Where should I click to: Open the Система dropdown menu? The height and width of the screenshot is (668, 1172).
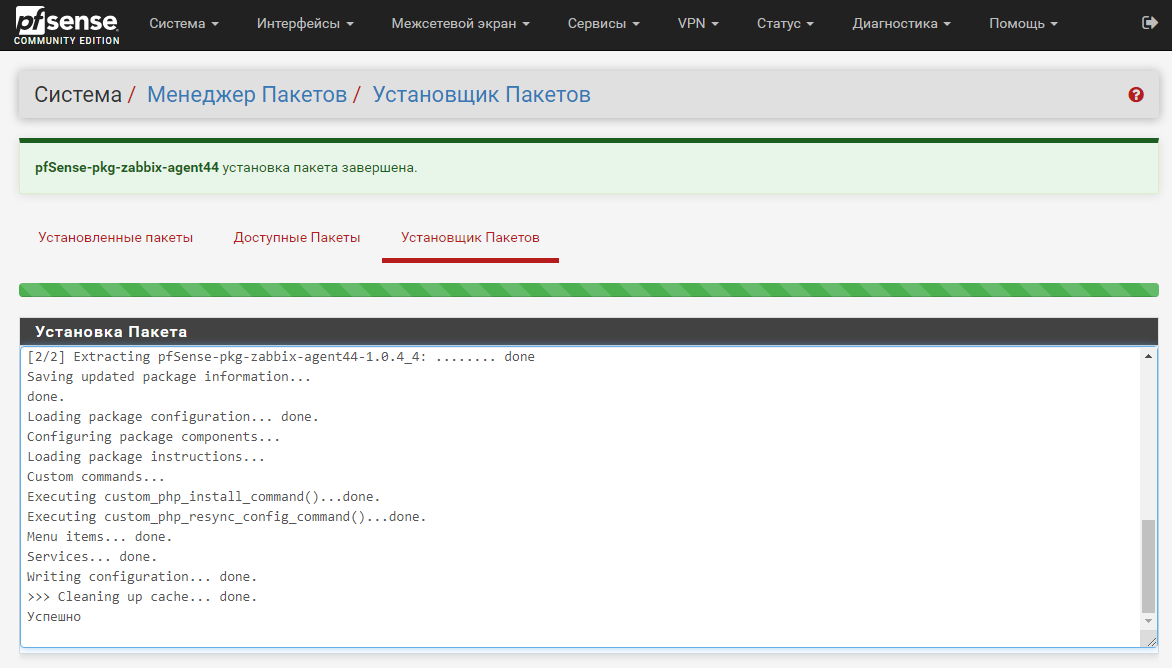(184, 23)
